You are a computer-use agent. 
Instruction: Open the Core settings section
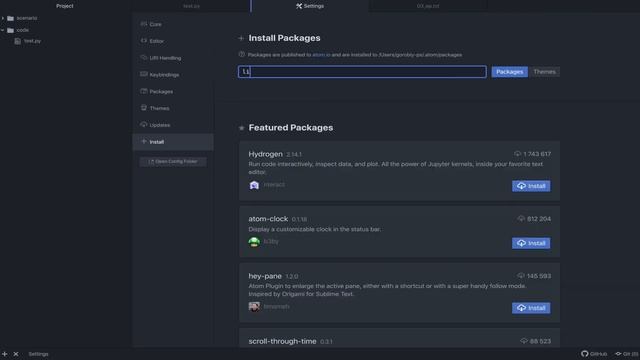[x=173, y=24]
